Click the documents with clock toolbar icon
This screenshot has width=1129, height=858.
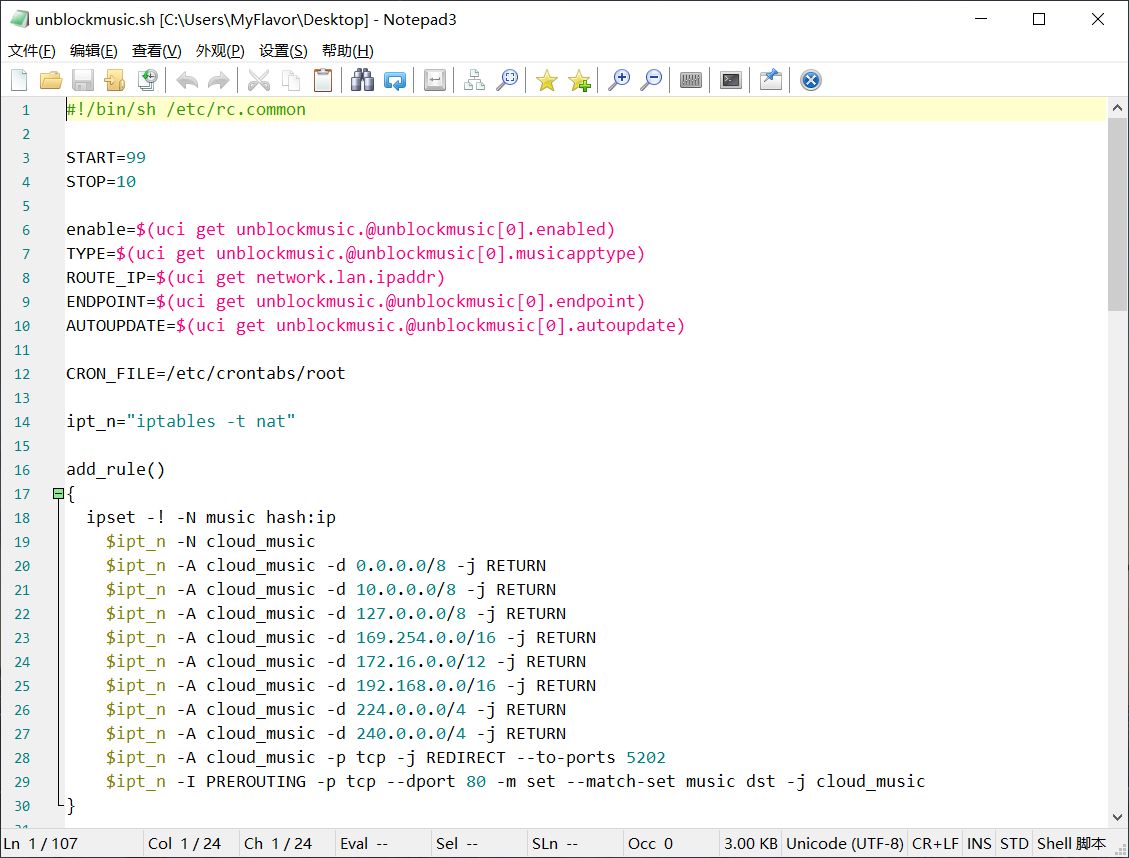click(148, 80)
